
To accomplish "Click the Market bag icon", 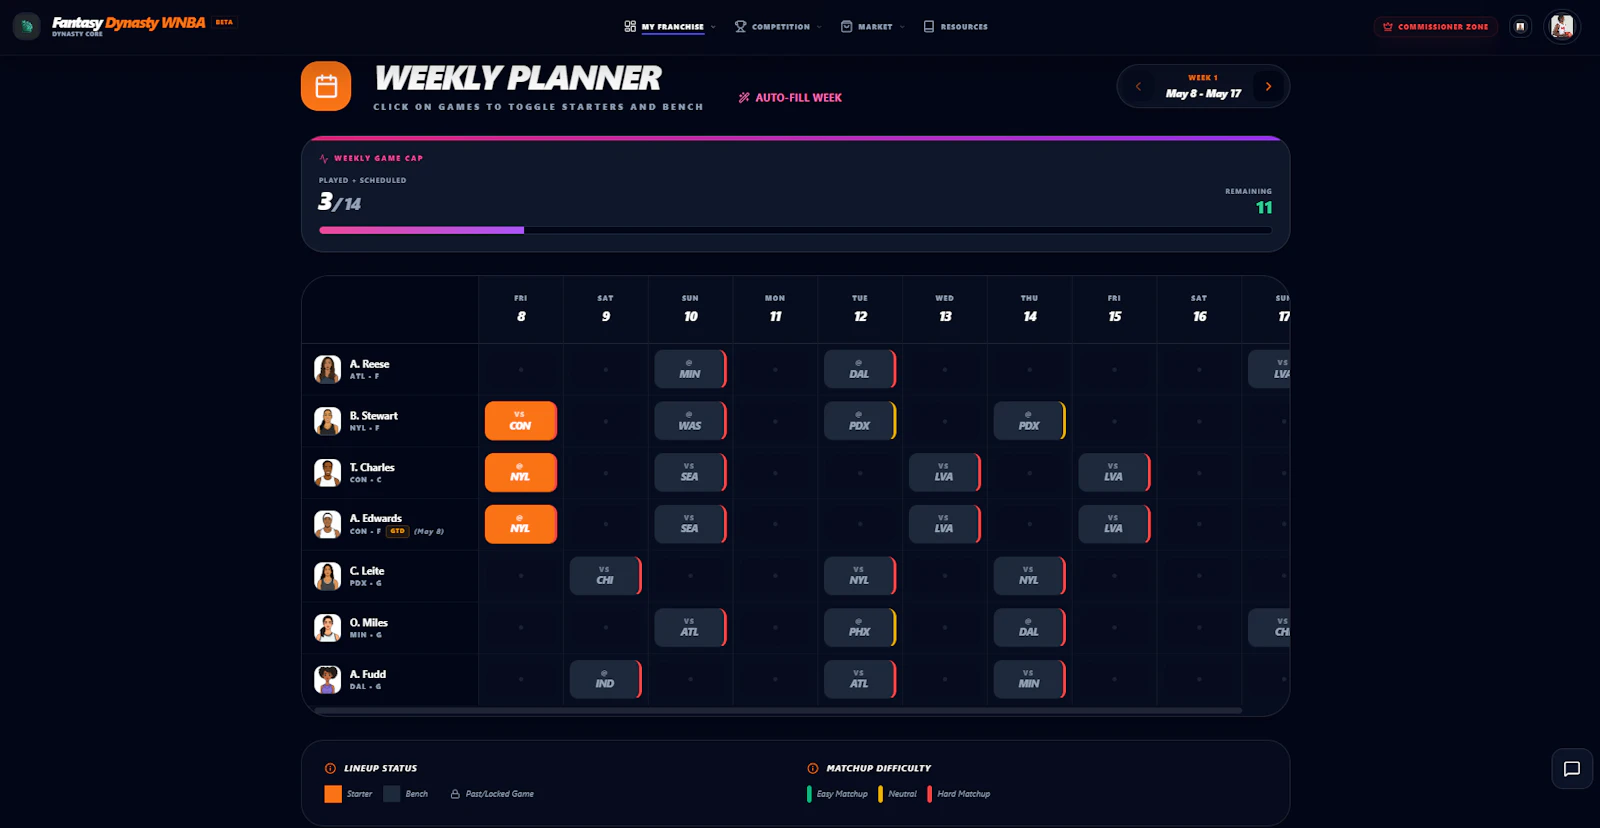I will coord(847,27).
